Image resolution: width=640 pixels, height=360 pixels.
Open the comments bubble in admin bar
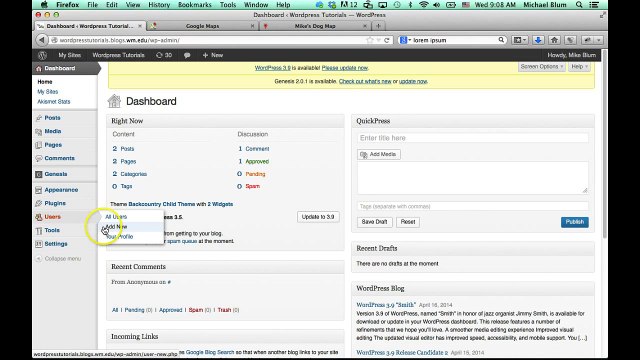coord(187,55)
